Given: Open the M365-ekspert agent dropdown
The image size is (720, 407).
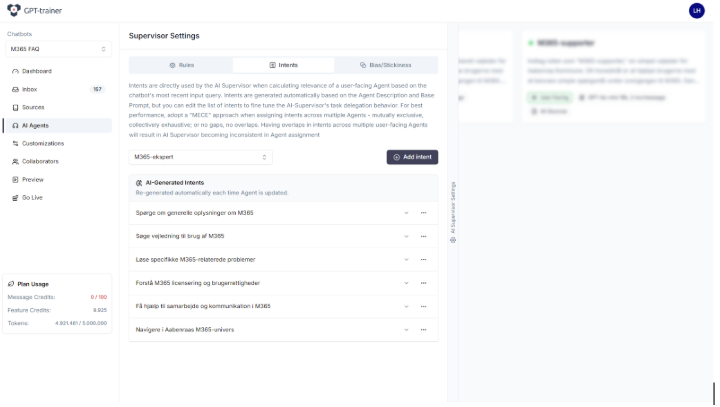Looking at the screenshot, I should pyautogui.click(x=200, y=157).
